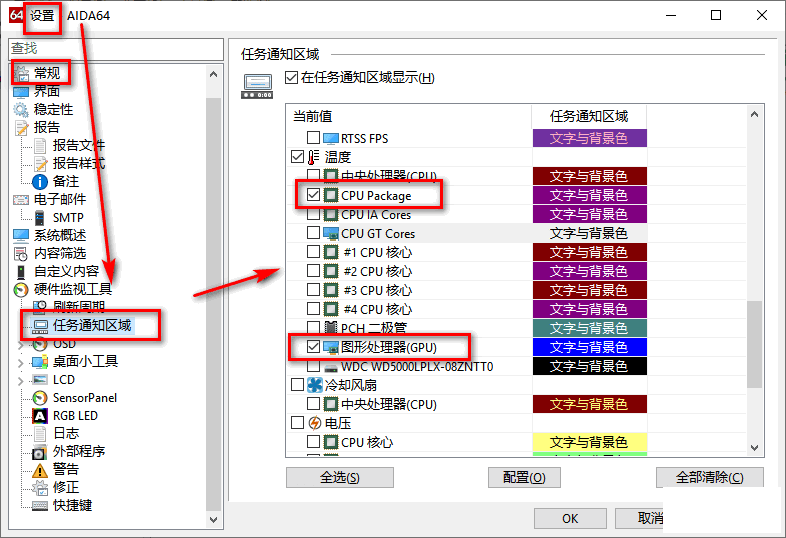The width and height of the screenshot is (786, 538).
Task: Click the 当前值 column header
Action: tap(409, 116)
